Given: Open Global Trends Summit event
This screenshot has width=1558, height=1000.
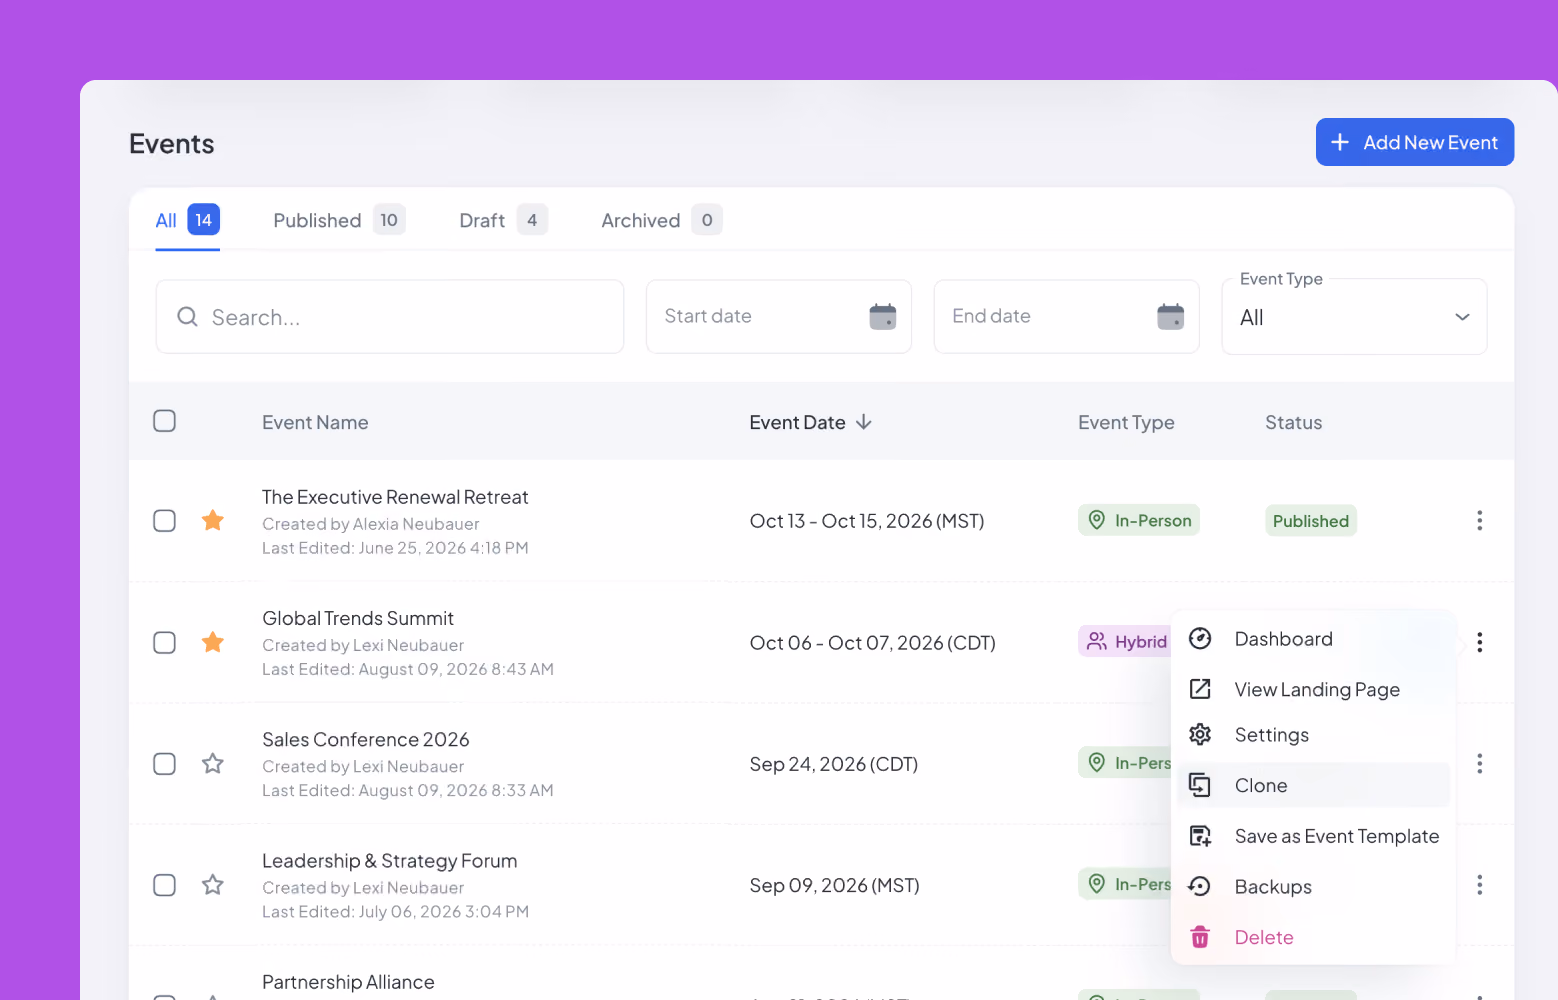Looking at the screenshot, I should pyautogui.click(x=358, y=618).
